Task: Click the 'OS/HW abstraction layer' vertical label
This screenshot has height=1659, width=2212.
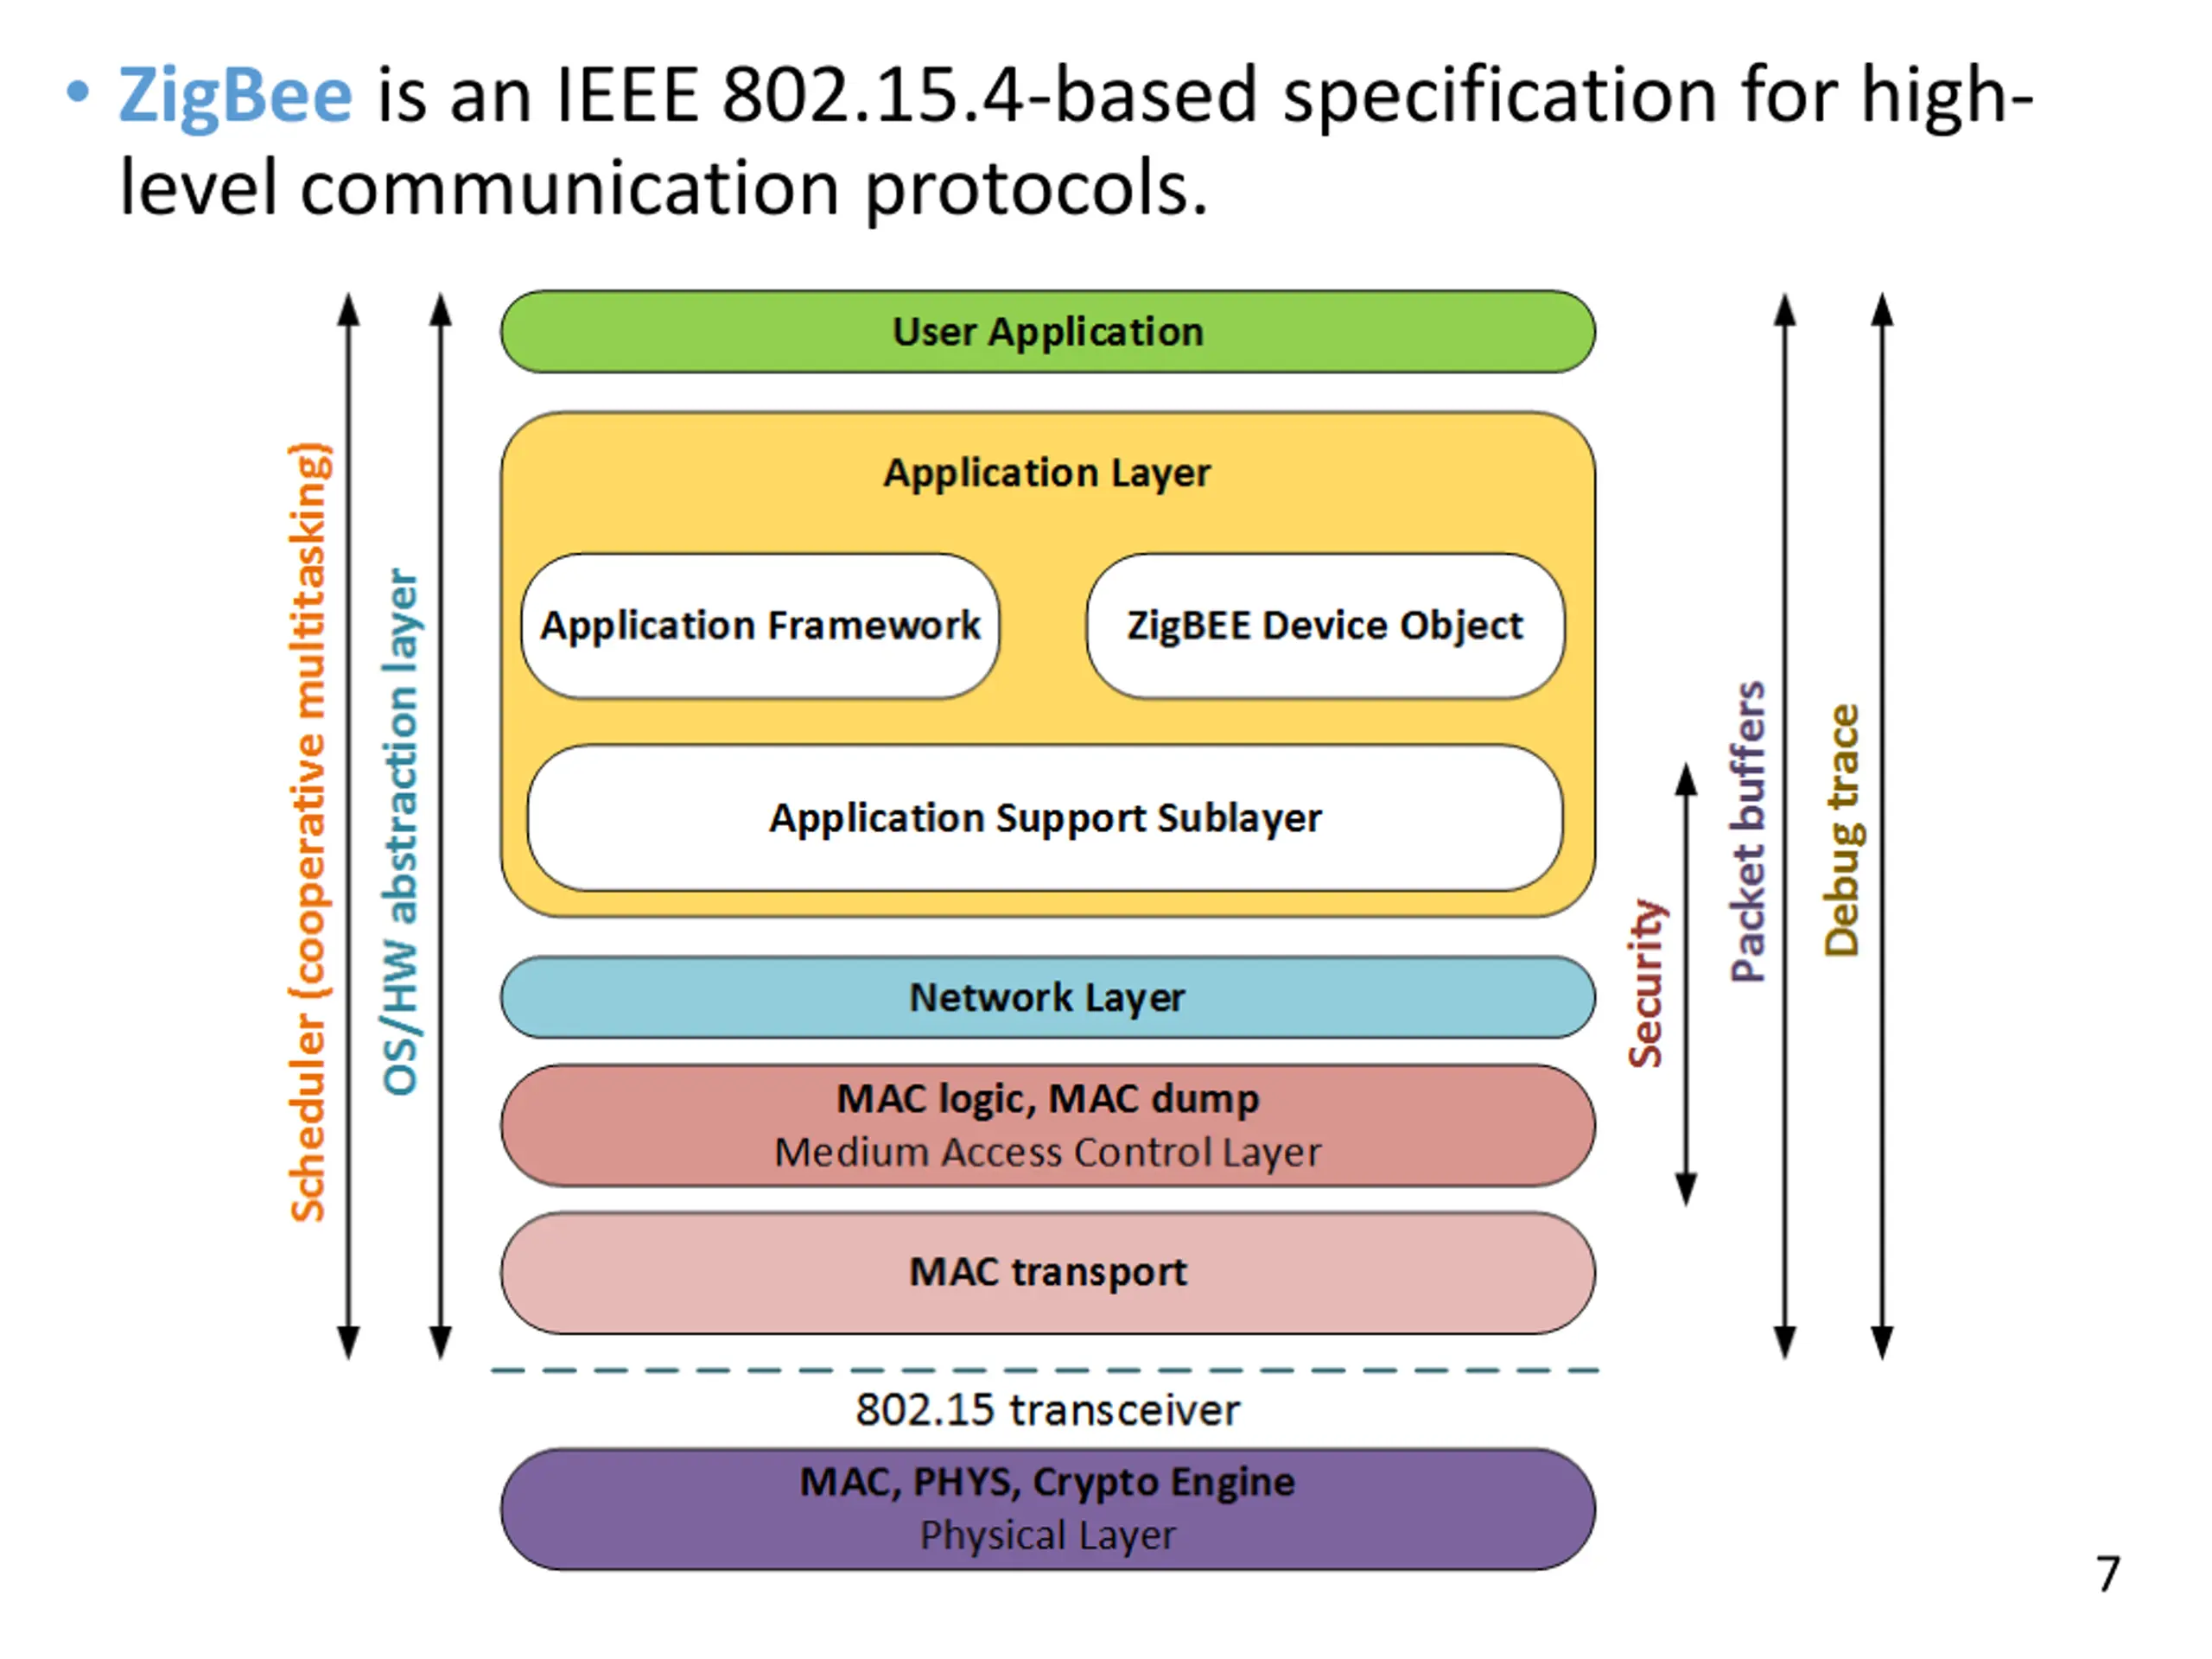Action: coord(401,832)
